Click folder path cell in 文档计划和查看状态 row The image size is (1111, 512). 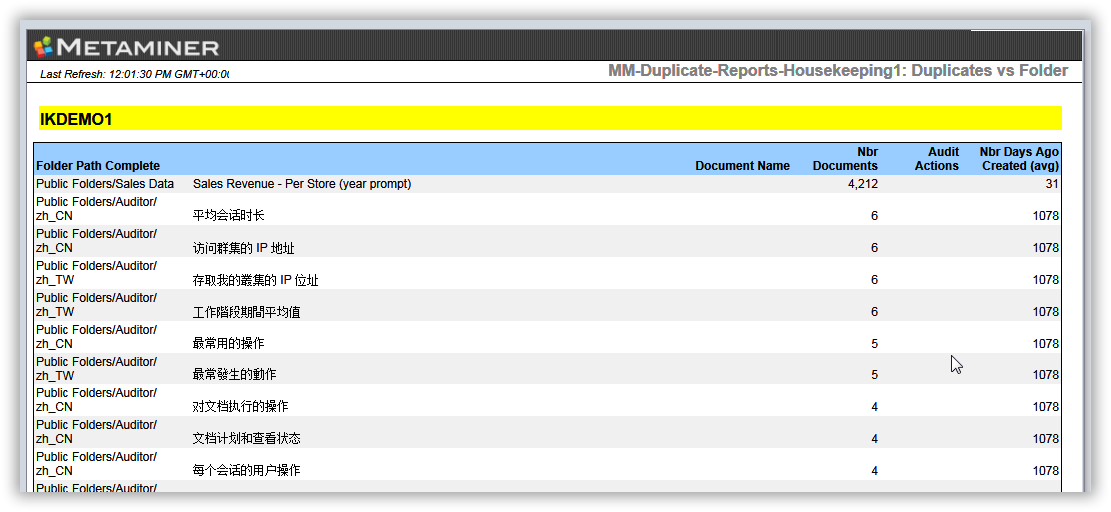point(96,431)
